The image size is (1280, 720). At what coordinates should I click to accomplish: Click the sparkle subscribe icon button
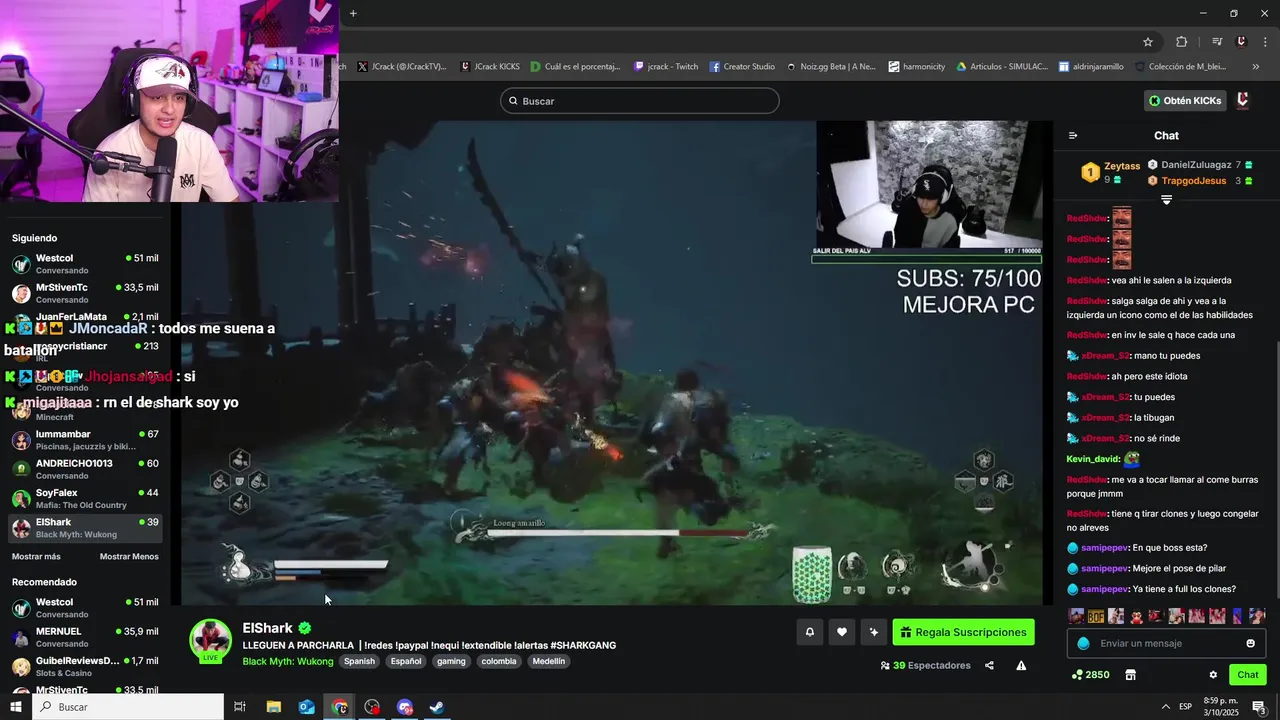874,632
